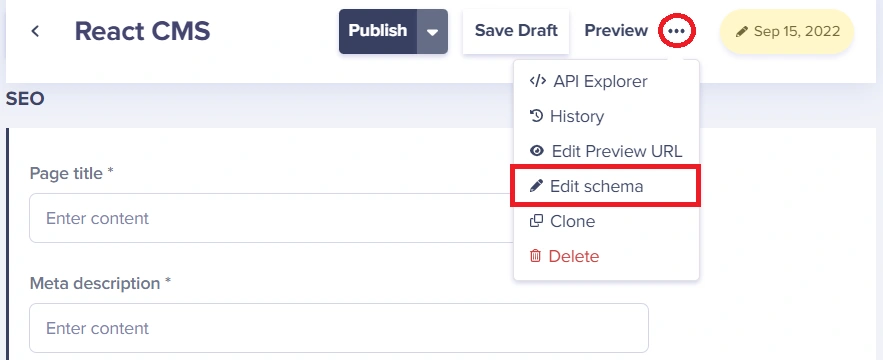Go back using the left chevron arrow
The width and height of the screenshot is (883, 360).
[x=35, y=32]
